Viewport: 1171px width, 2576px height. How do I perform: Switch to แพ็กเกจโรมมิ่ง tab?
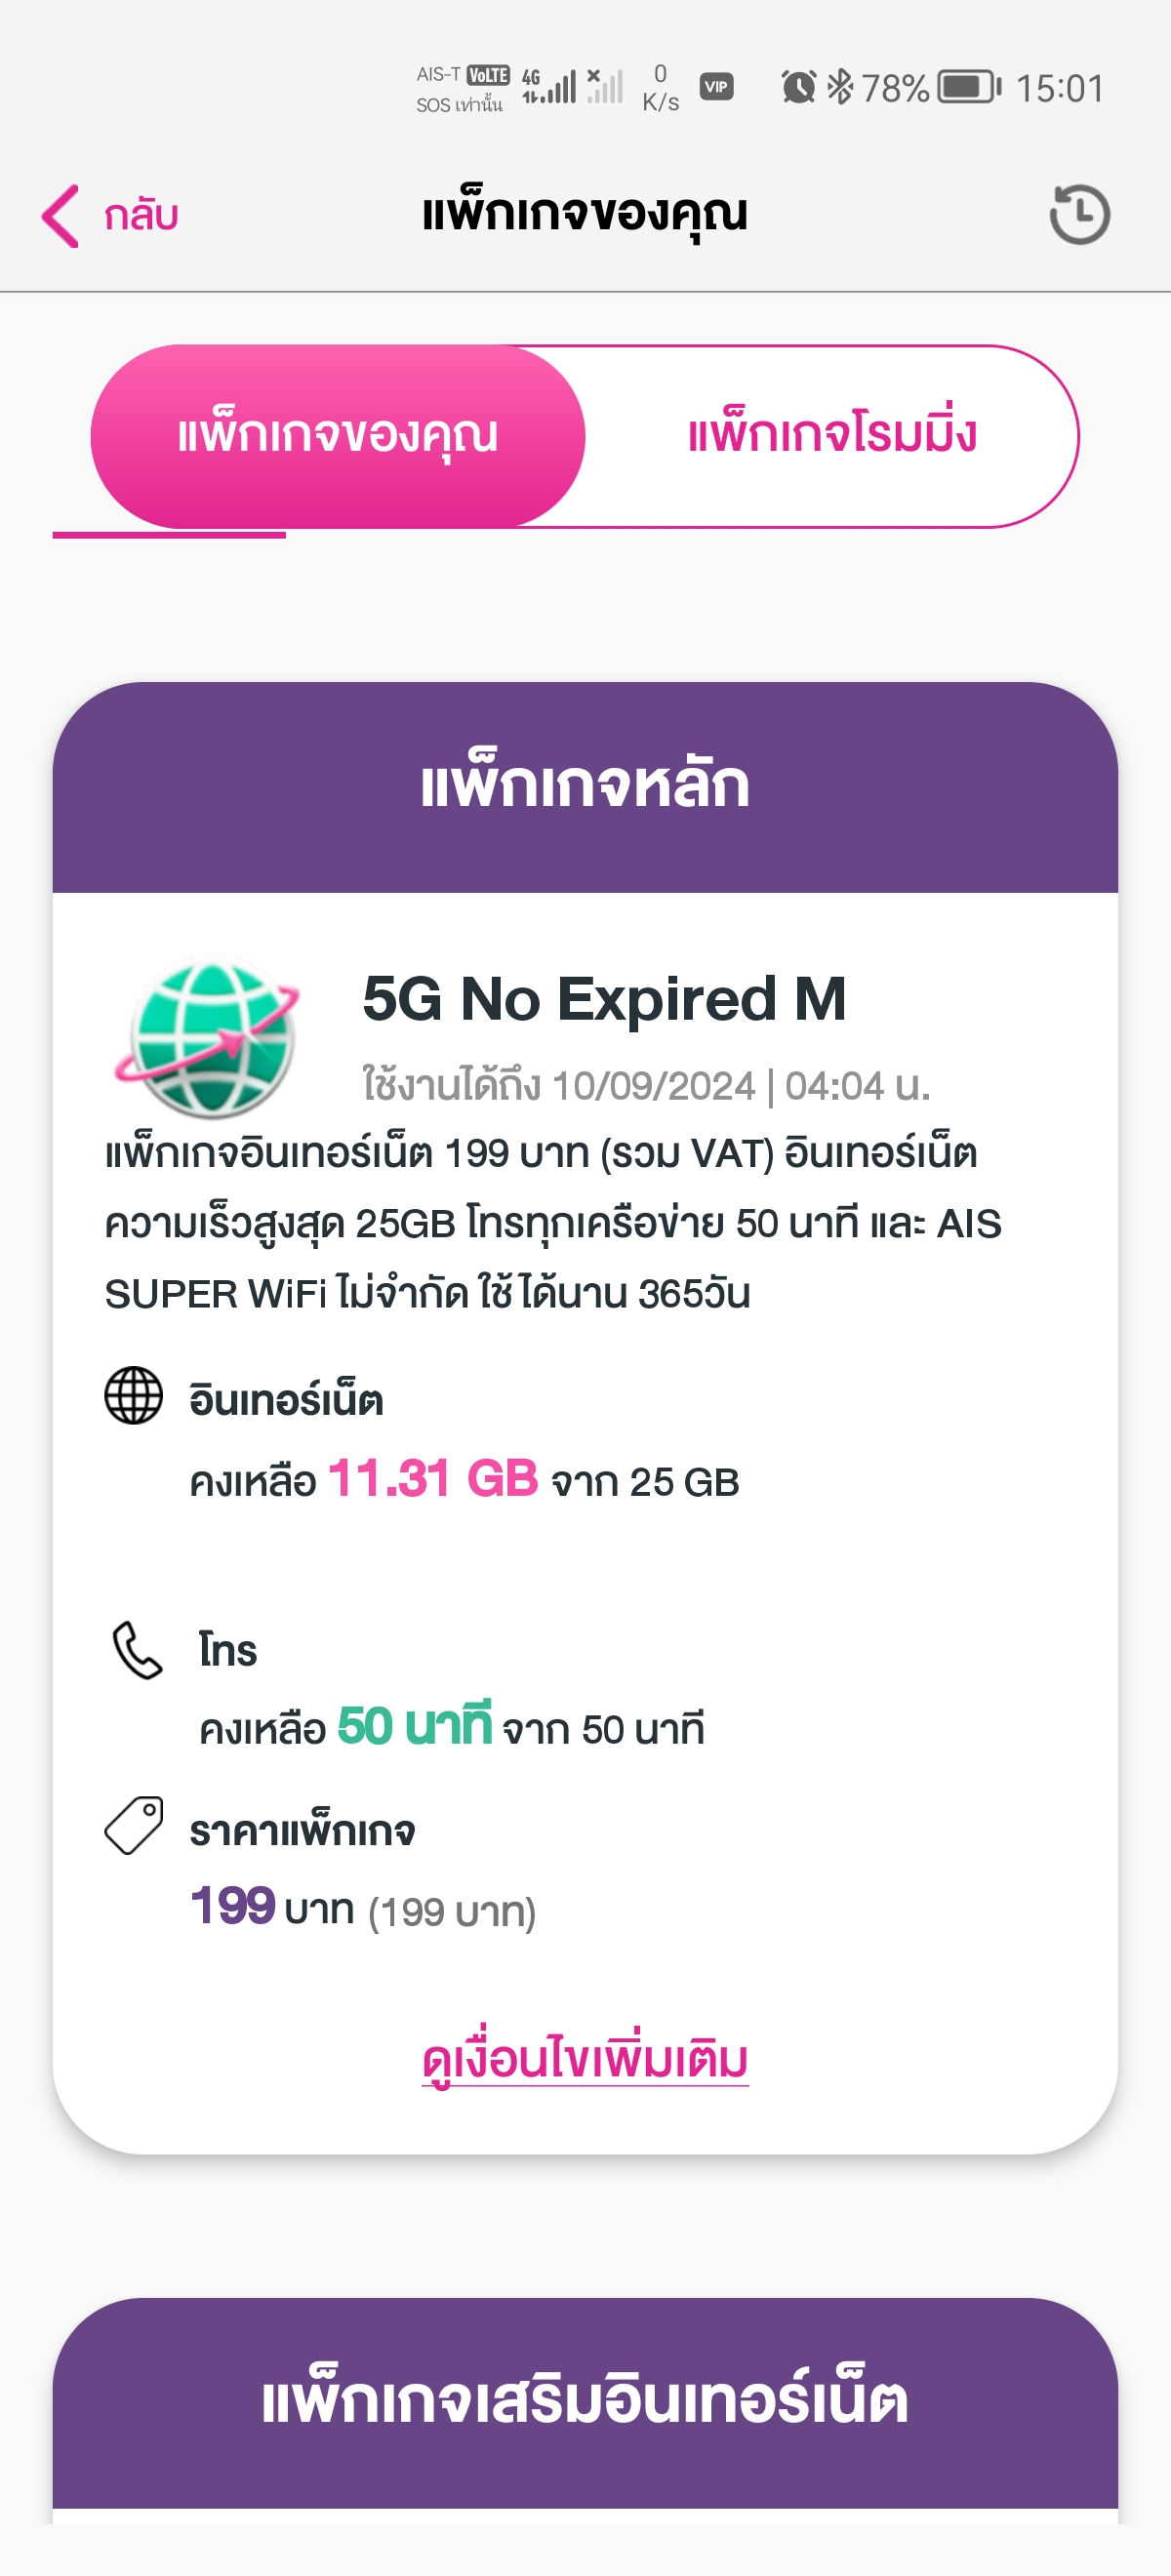832,435
